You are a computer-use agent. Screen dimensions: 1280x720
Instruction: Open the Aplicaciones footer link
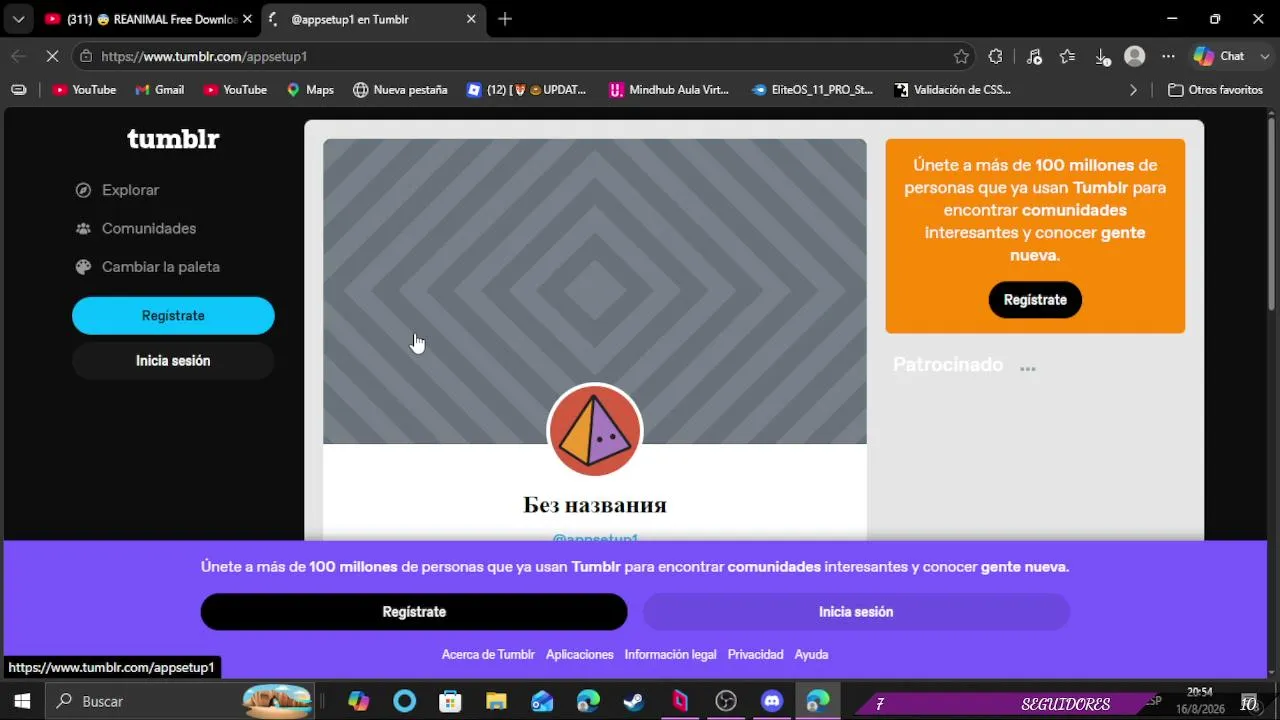580,654
